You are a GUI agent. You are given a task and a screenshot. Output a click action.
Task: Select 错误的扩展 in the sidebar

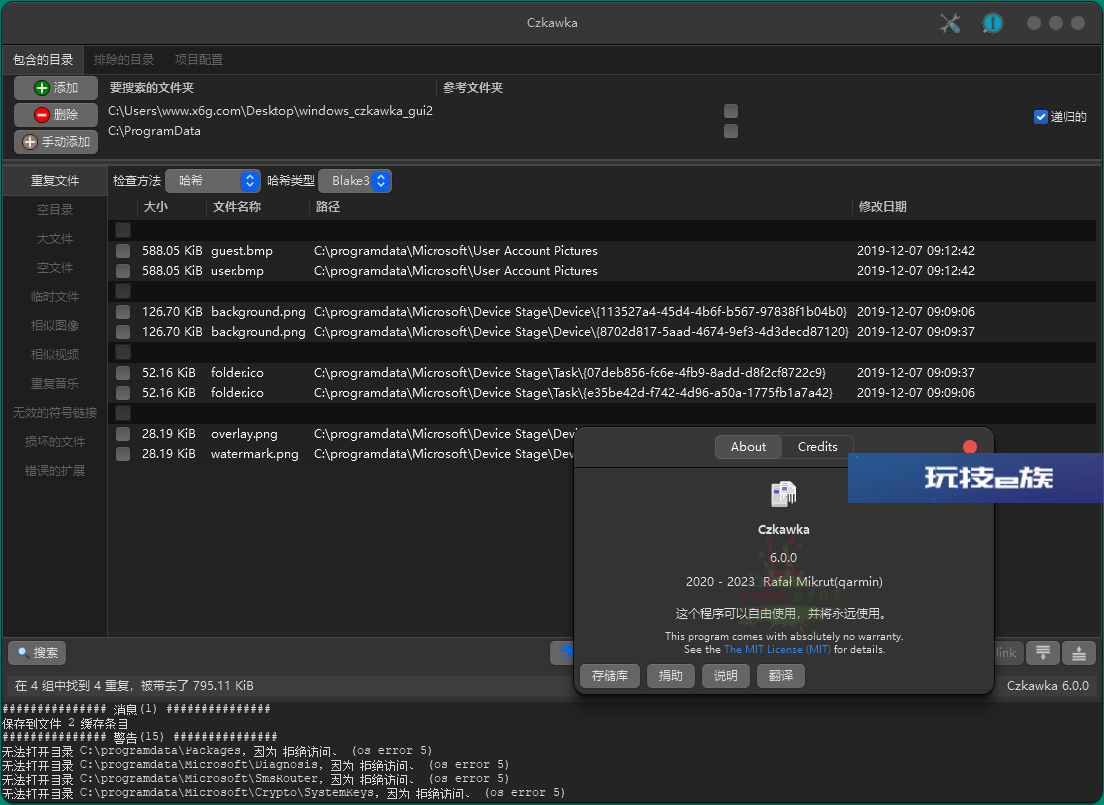click(55, 470)
